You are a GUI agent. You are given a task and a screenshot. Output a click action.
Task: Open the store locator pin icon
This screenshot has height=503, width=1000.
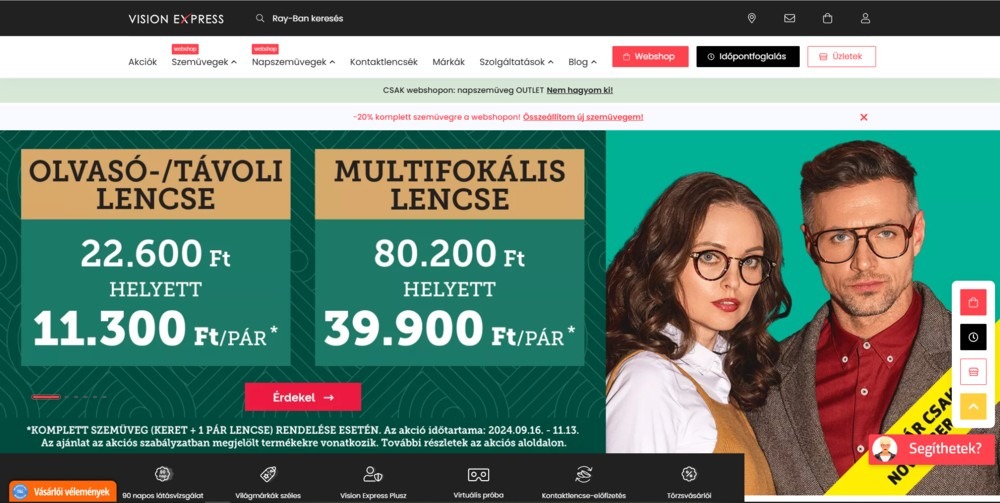tap(751, 18)
